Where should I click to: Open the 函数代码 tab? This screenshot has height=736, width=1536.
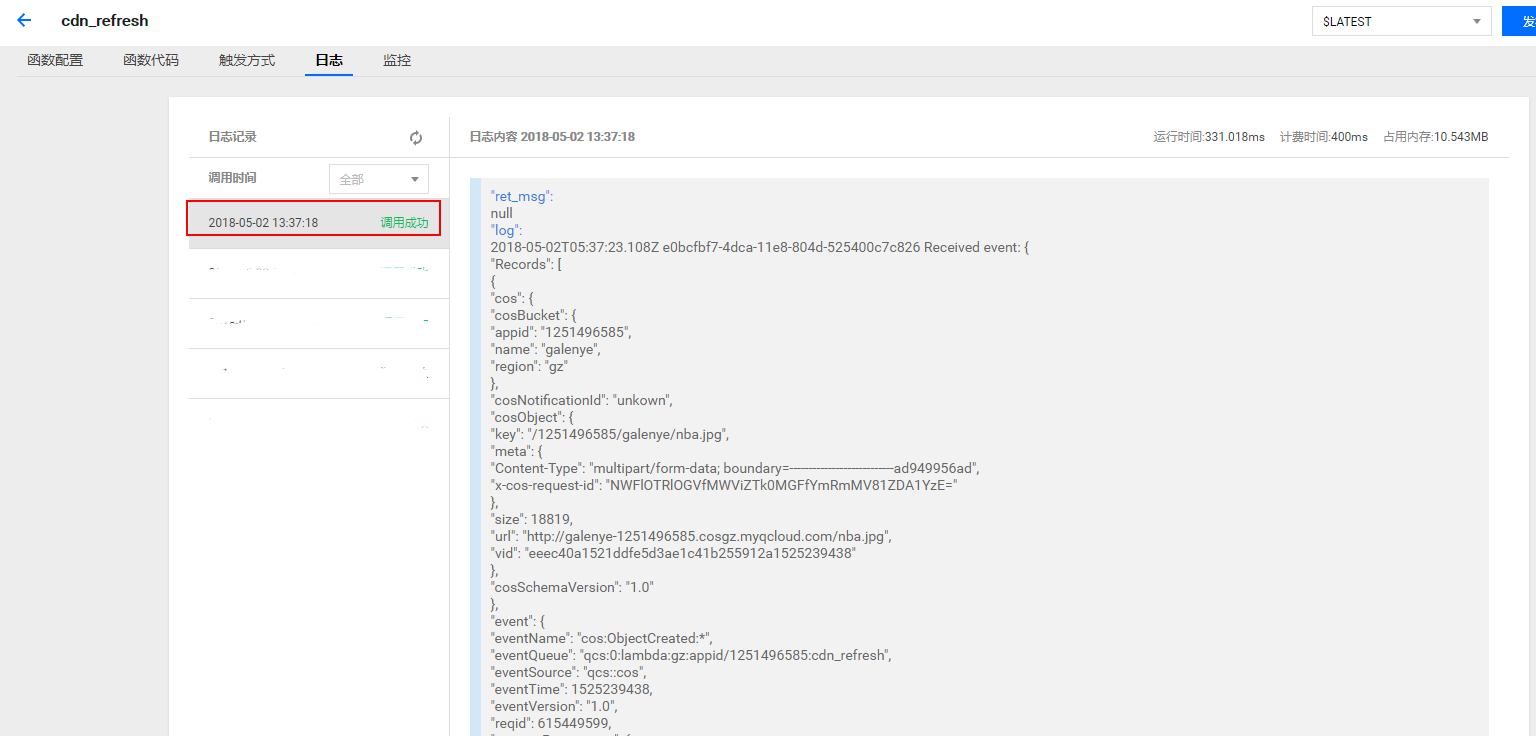tap(151, 60)
